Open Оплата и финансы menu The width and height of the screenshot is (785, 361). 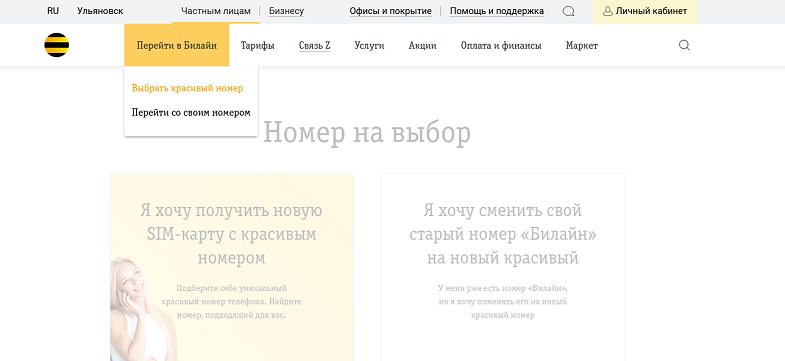[x=501, y=46]
